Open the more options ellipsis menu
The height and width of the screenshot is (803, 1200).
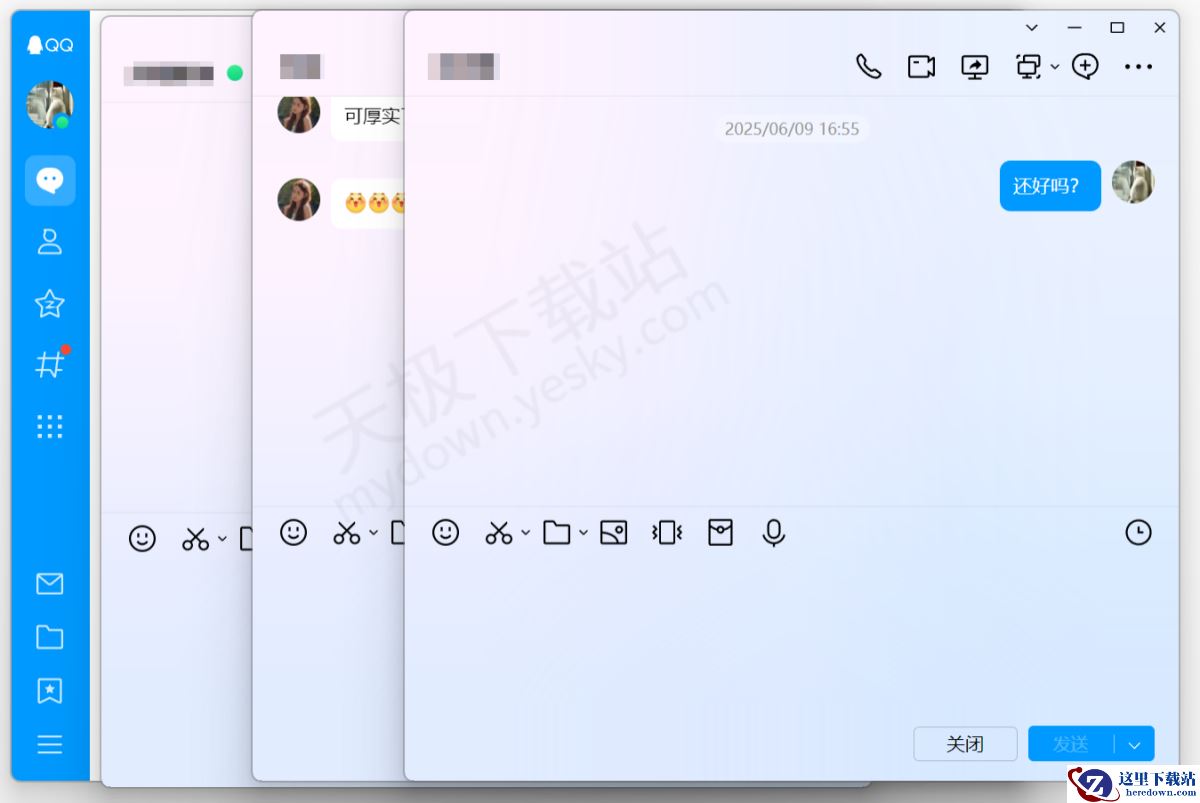coord(1139,66)
